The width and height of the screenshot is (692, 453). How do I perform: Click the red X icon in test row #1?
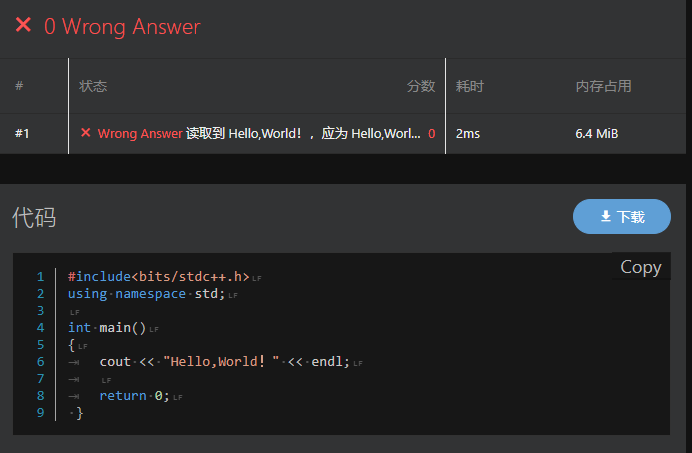[86, 133]
